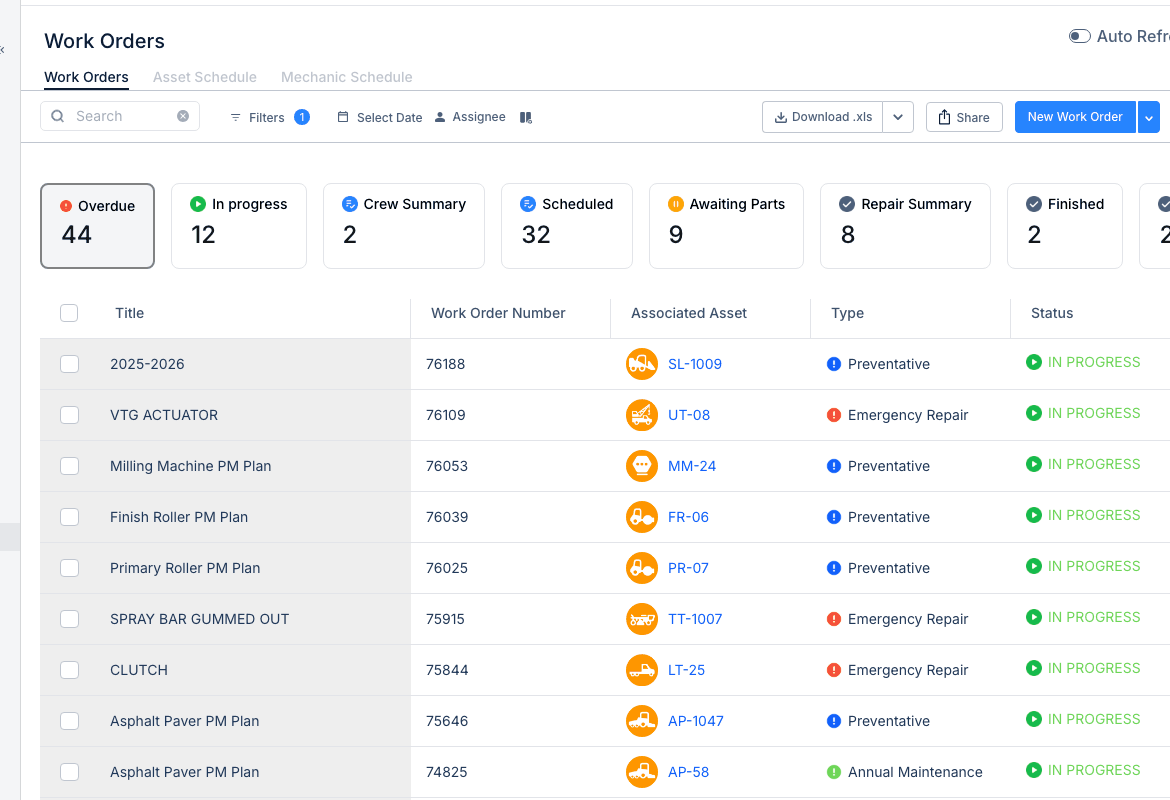The image size is (1170, 800).
Task: Click the column settings icon beside Assignee
Action: coord(525,117)
